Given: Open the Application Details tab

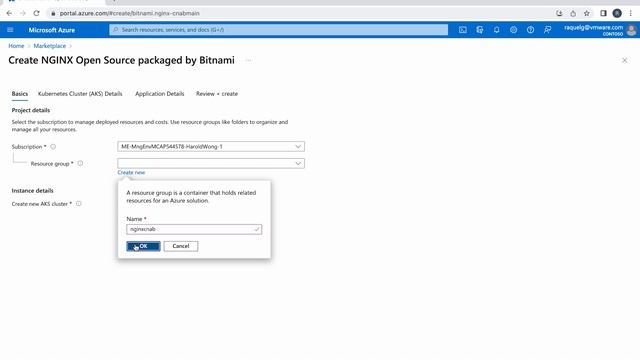Looking at the screenshot, I should (x=160, y=94).
